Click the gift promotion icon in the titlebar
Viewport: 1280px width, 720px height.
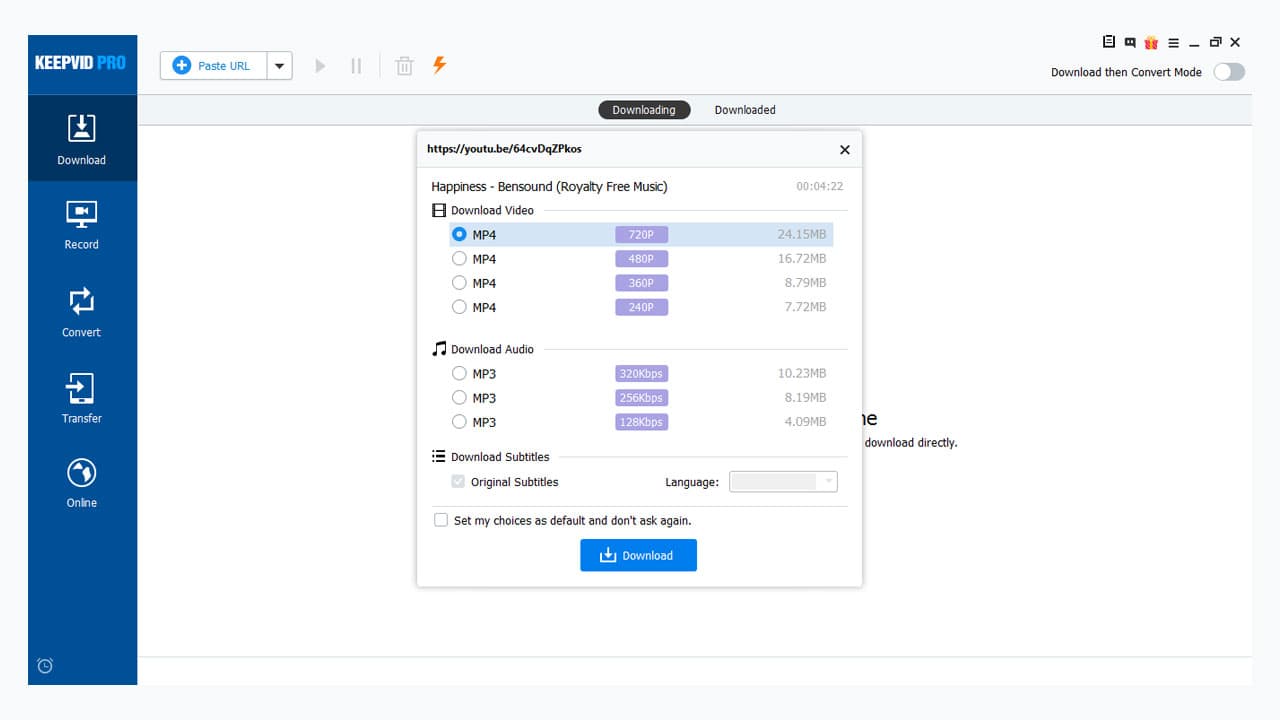[x=1151, y=42]
